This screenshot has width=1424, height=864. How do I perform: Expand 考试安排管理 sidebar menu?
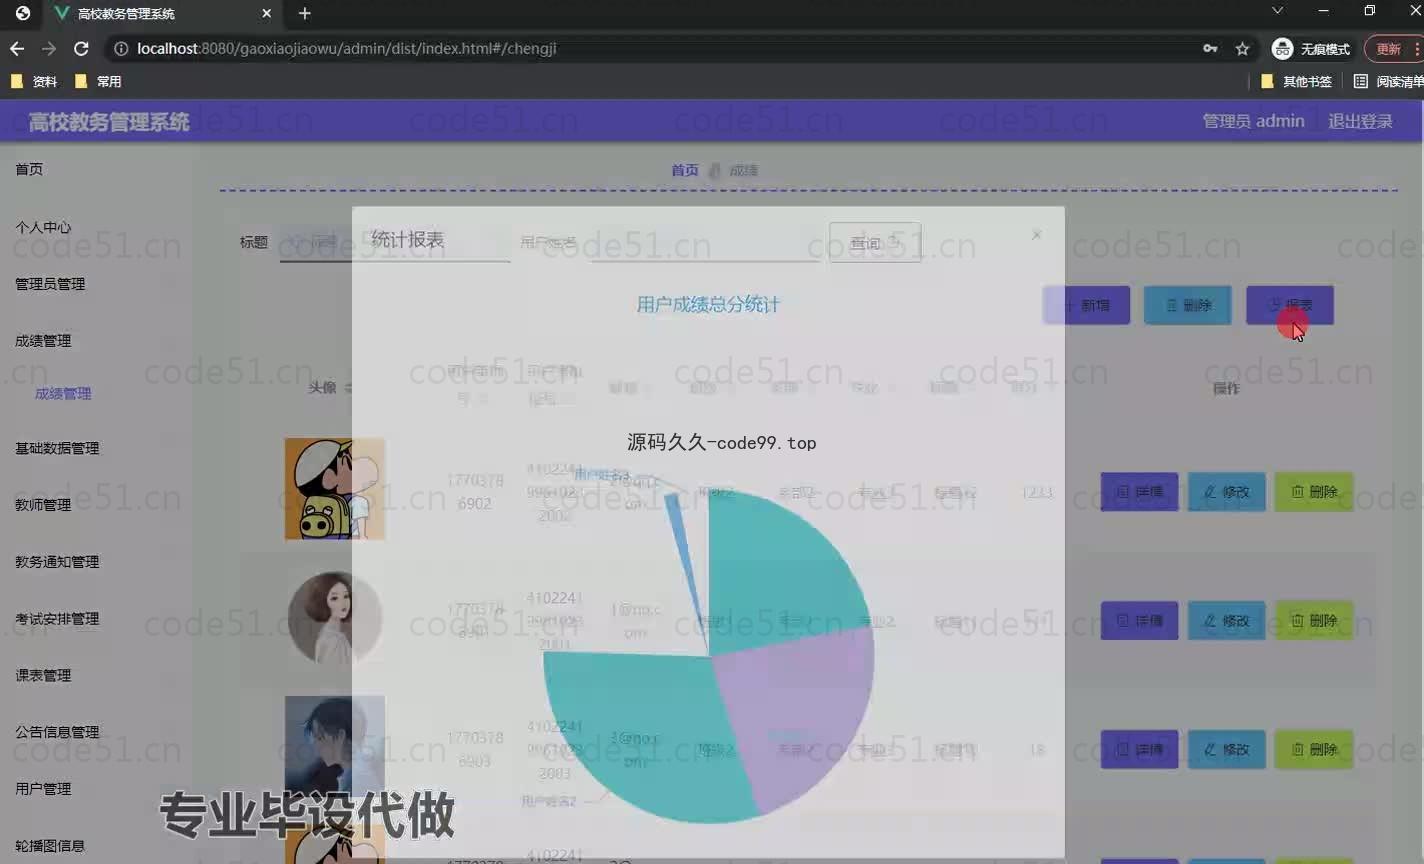coord(57,619)
